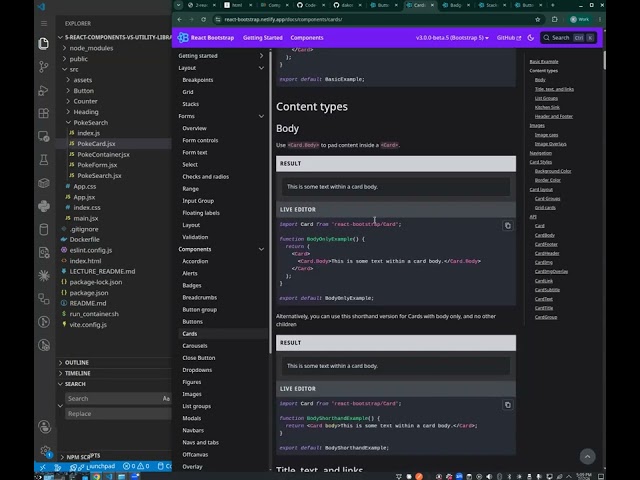This screenshot has width=640, height=480.
Task: Open vite.config.js in the explorer
Action: (x=88, y=324)
